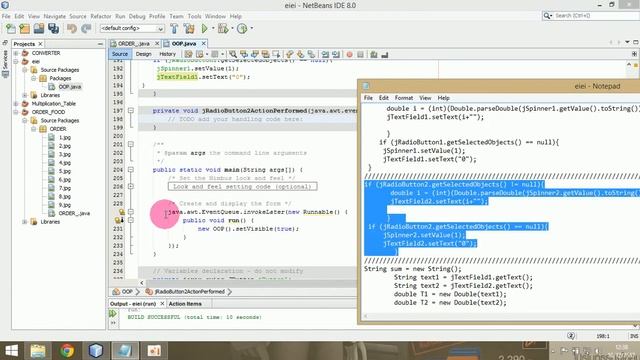Collapse the main method code fold
Screen dimensions: 640x360
tap(131, 169)
